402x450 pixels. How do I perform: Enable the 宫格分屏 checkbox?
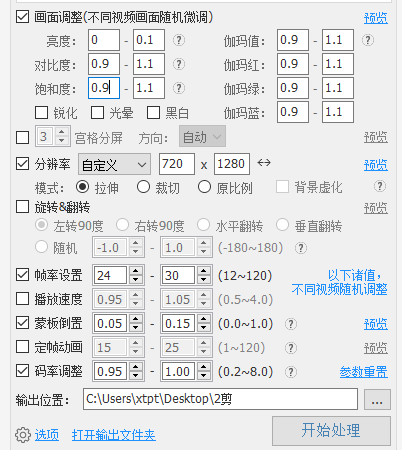[x=22, y=137]
